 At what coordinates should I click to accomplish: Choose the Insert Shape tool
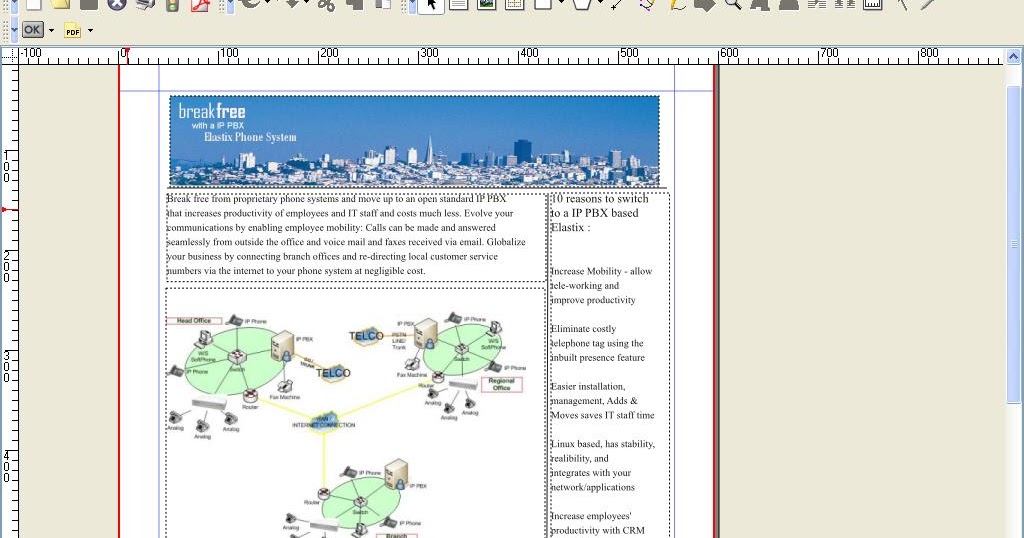pos(543,4)
